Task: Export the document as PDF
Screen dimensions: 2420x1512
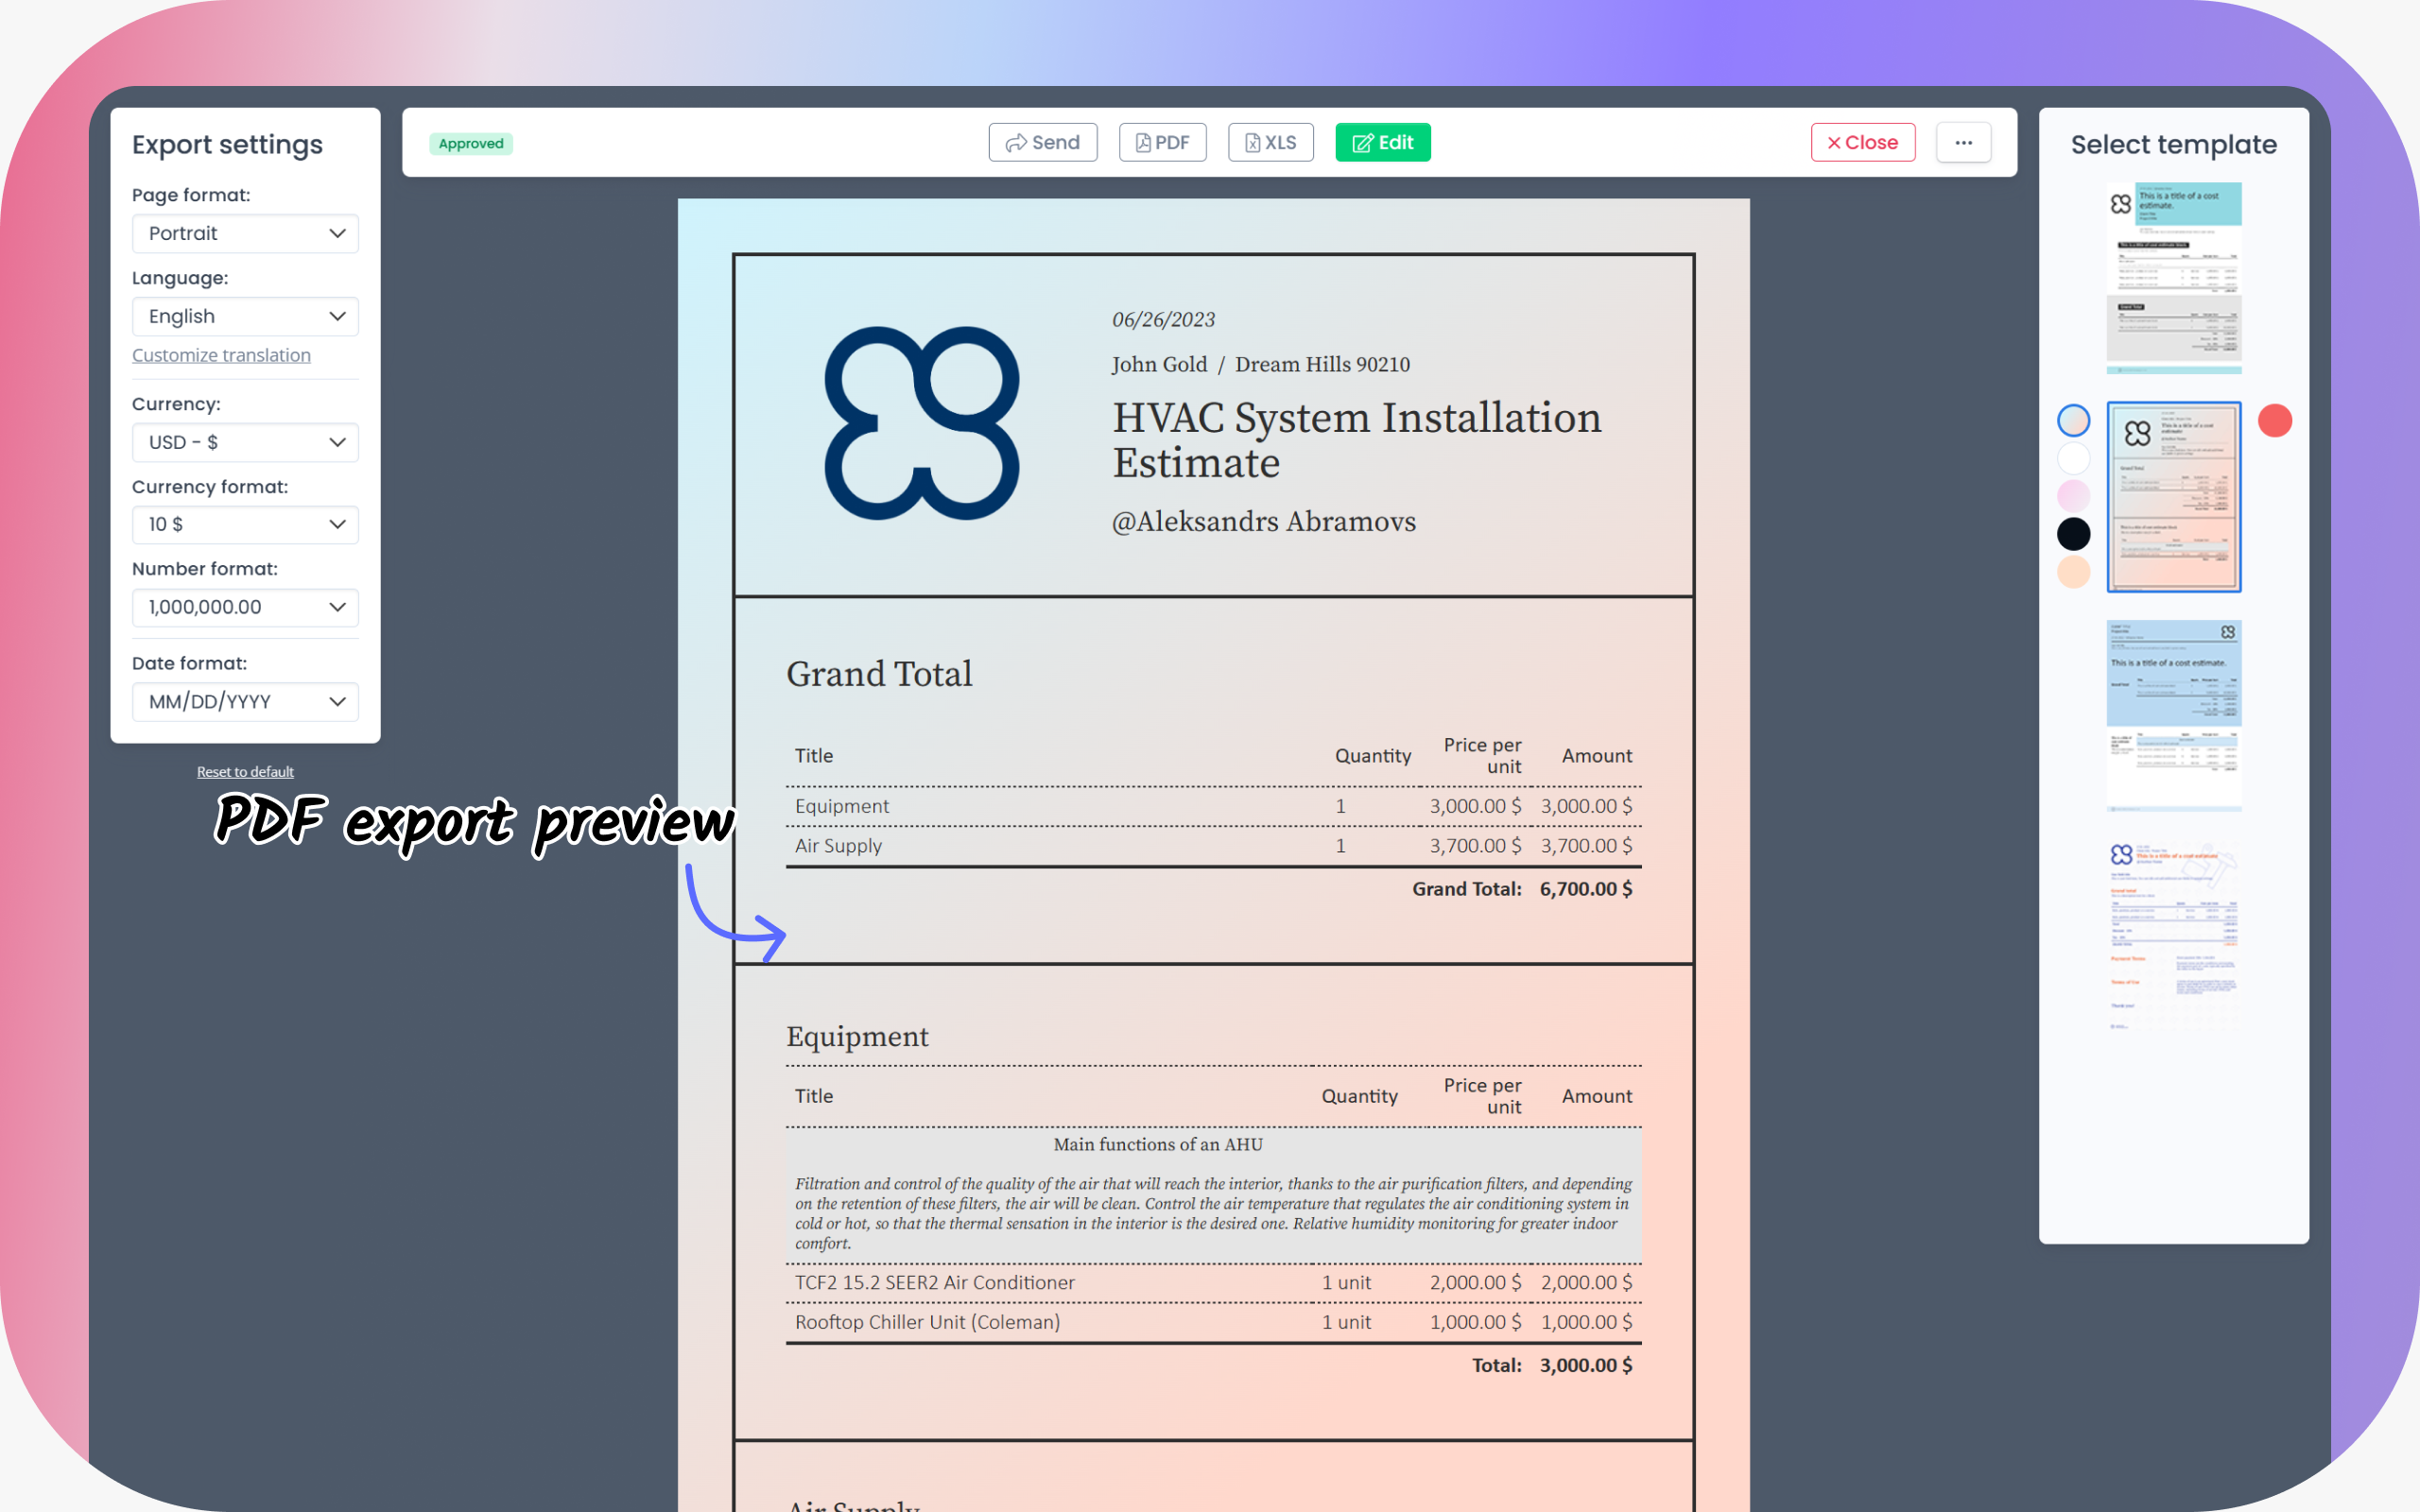Action: [x=1162, y=142]
